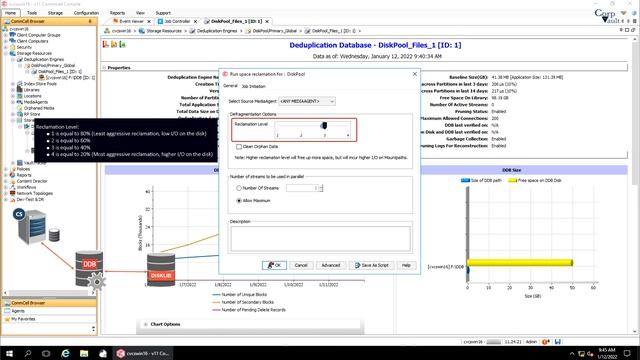
Task: Click the Index Store Pools icon
Action: pos(20,84)
